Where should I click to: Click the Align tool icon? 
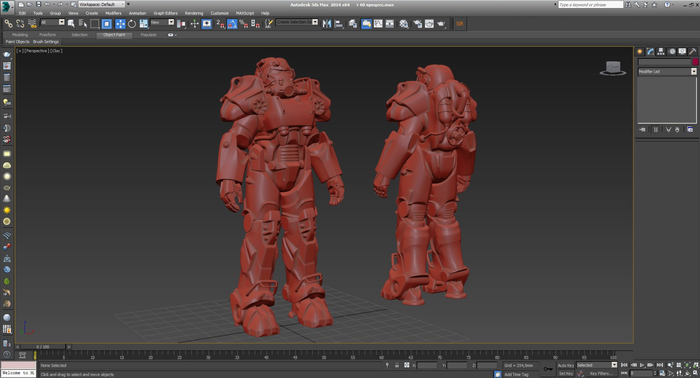pyautogui.click(x=339, y=23)
